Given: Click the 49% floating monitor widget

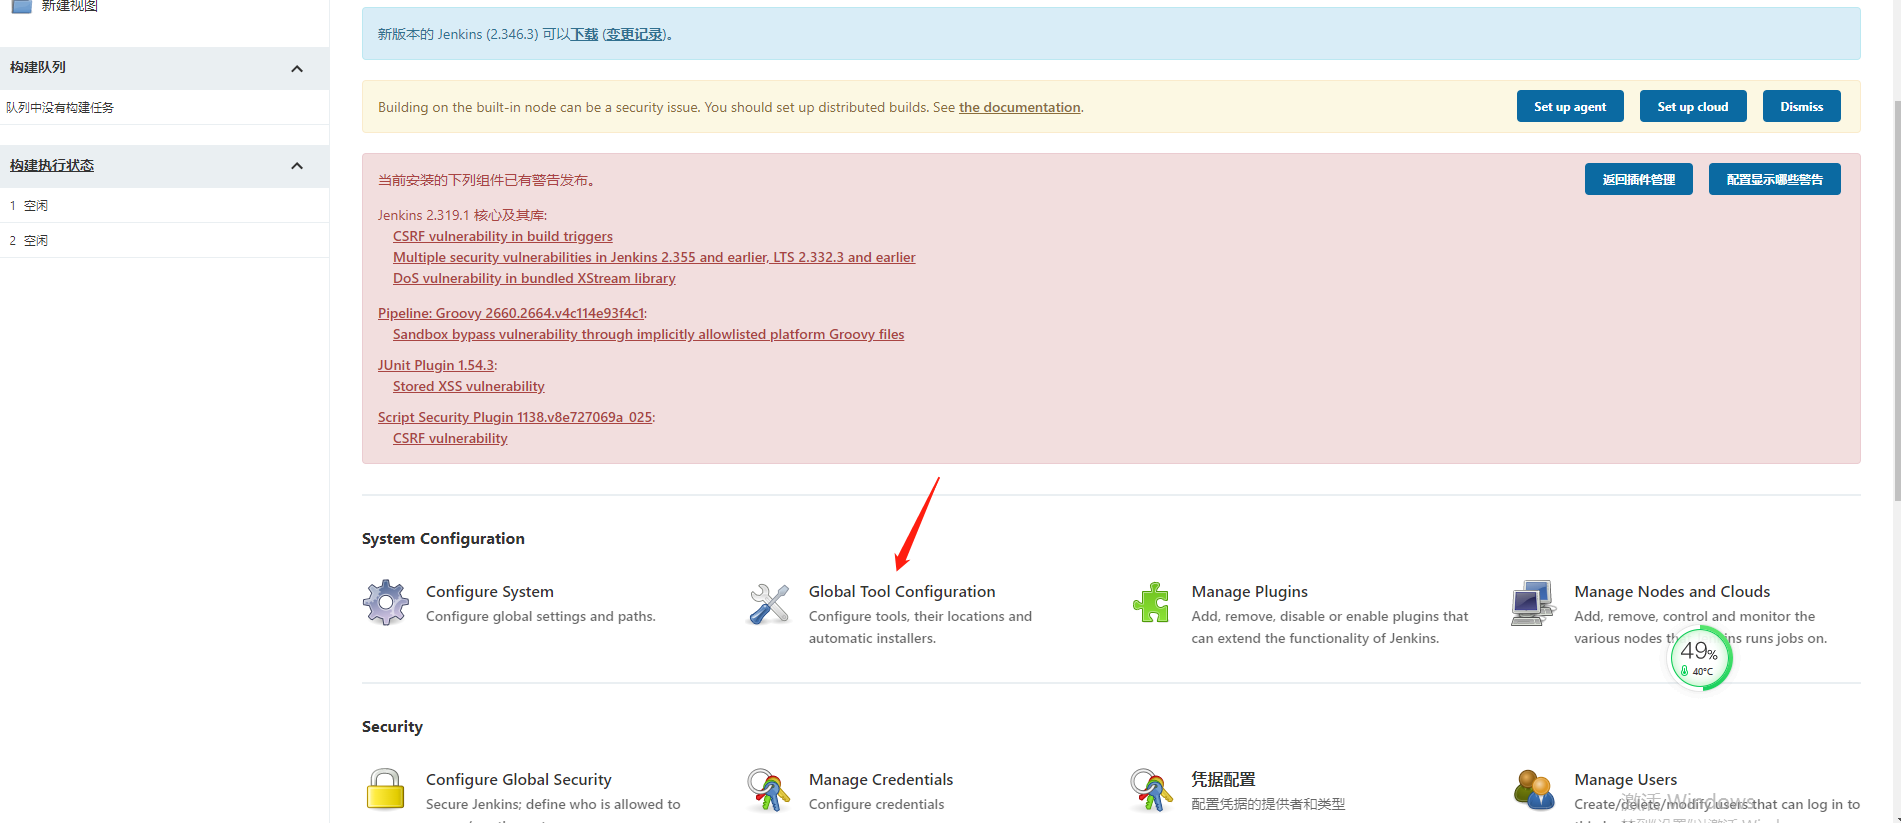Looking at the screenshot, I should pos(1700,657).
